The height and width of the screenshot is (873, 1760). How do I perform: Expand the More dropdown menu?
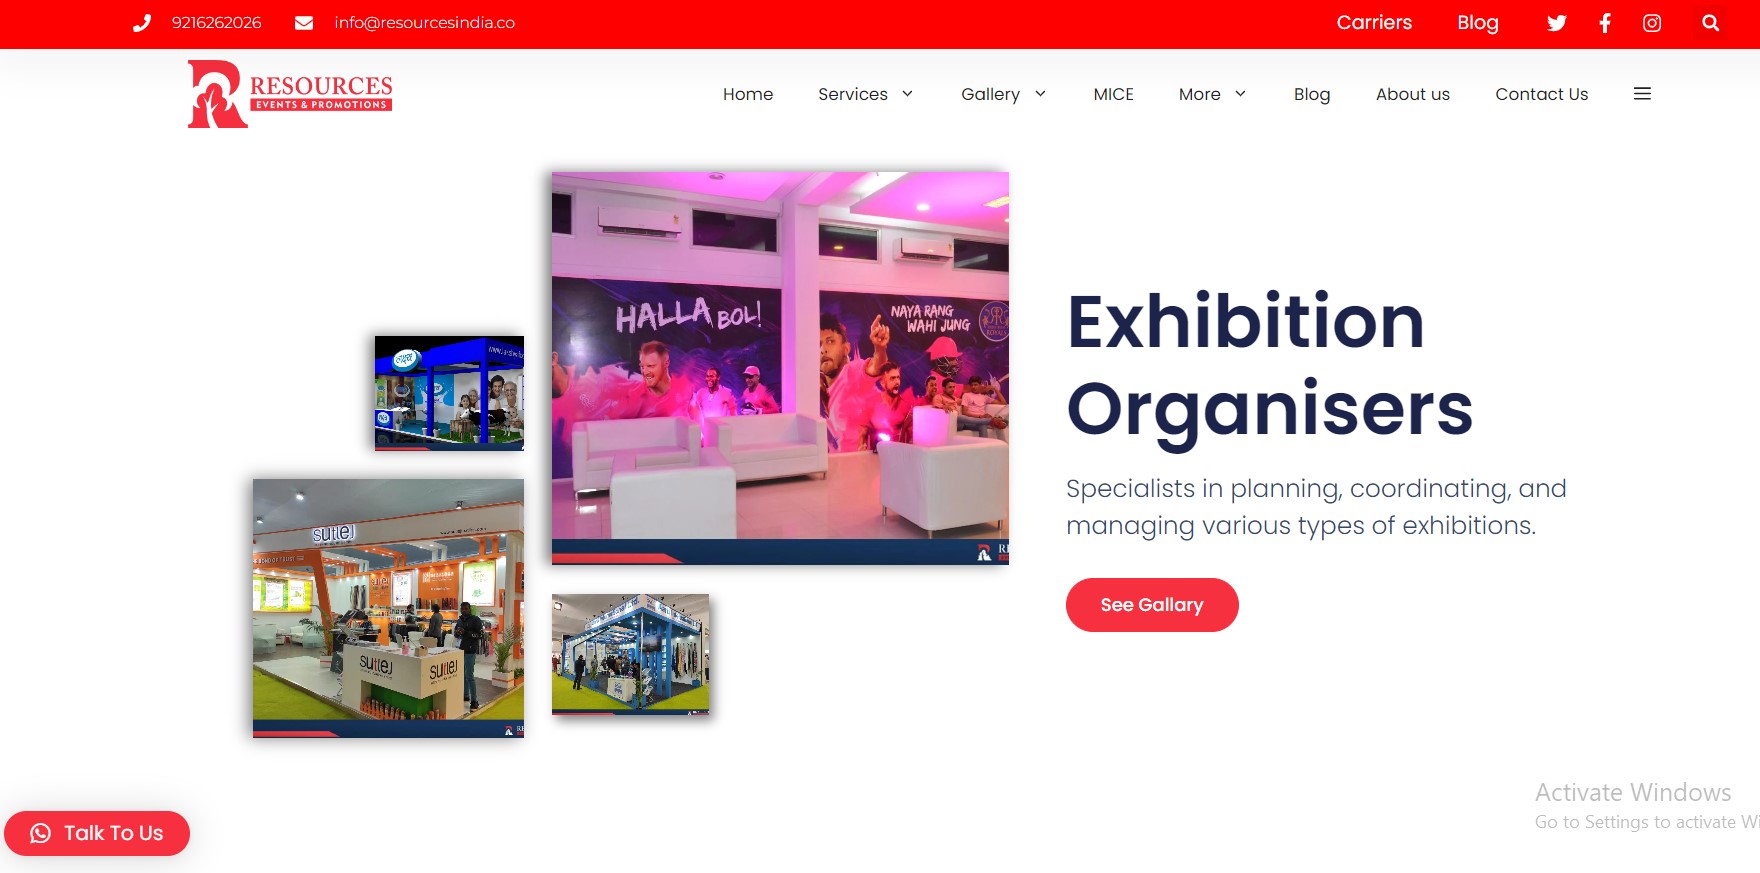[x=1212, y=94]
